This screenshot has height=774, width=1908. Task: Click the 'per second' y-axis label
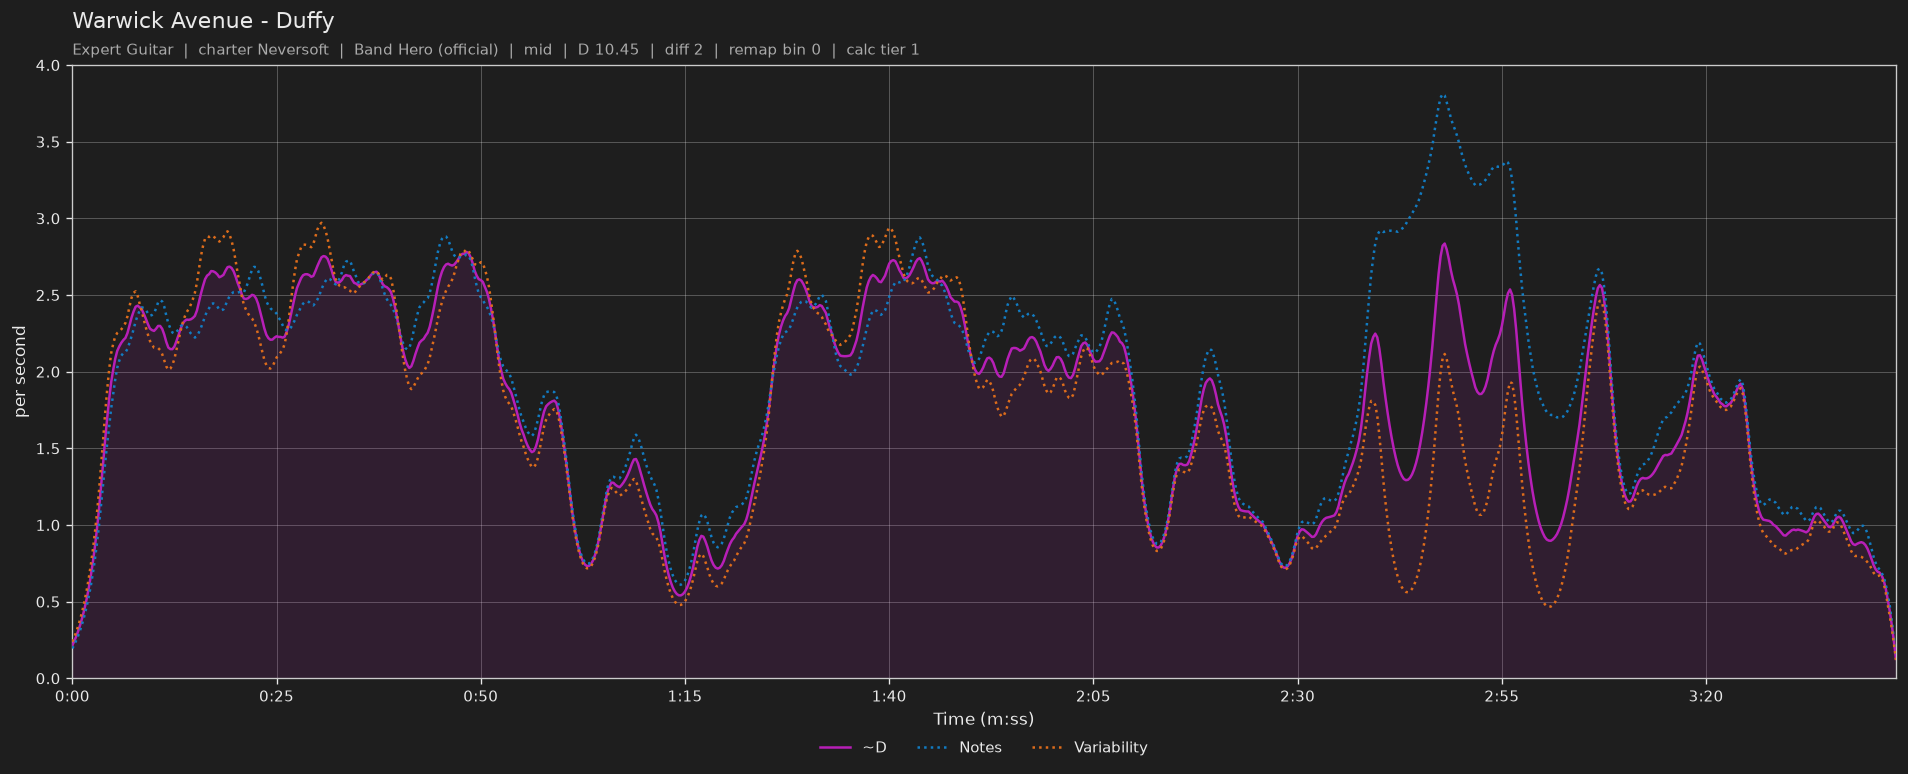coord(20,372)
